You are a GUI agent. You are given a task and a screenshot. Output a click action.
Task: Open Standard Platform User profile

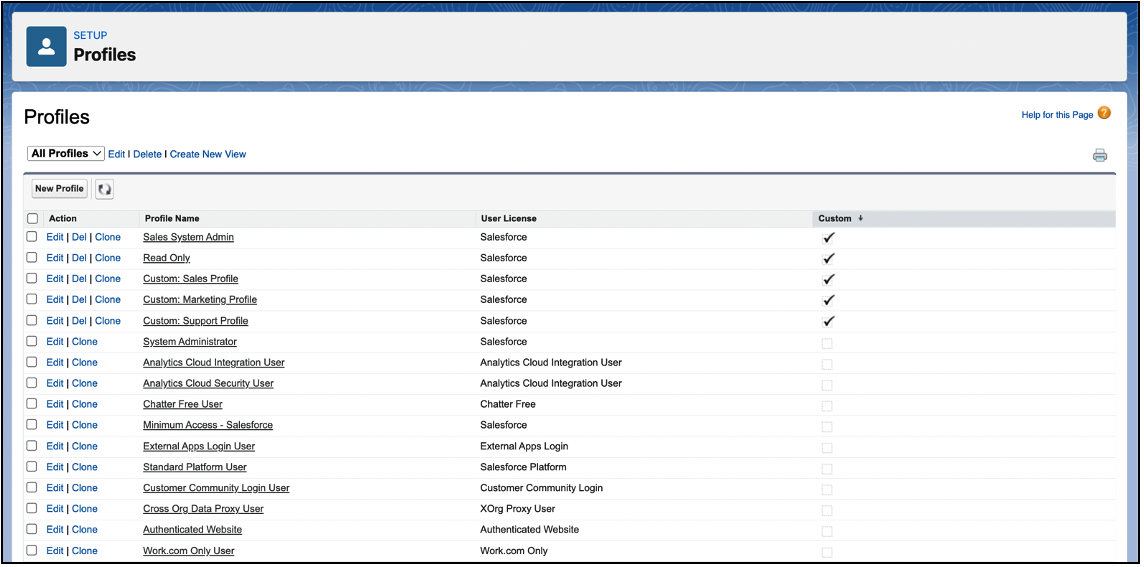tap(195, 467)
